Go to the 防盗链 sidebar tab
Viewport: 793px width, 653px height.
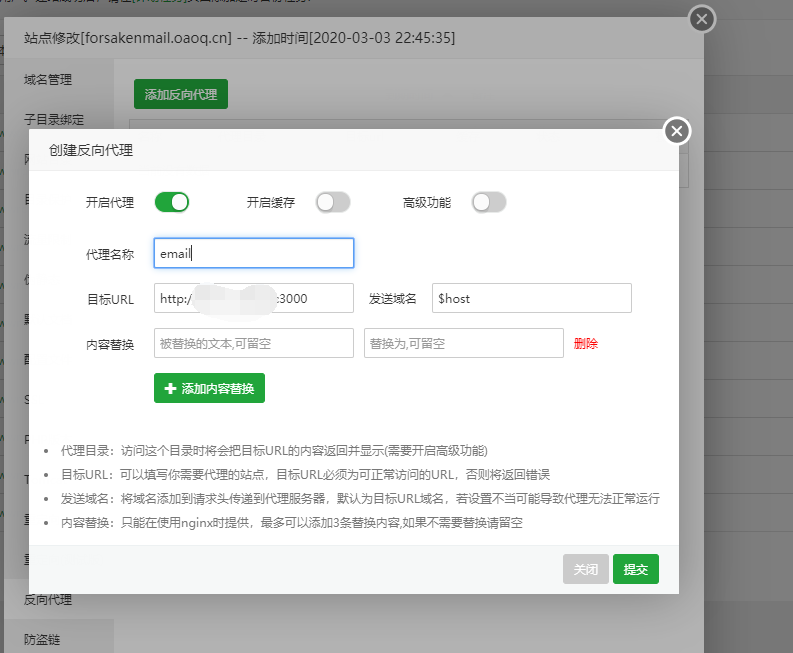coord(41,639)
